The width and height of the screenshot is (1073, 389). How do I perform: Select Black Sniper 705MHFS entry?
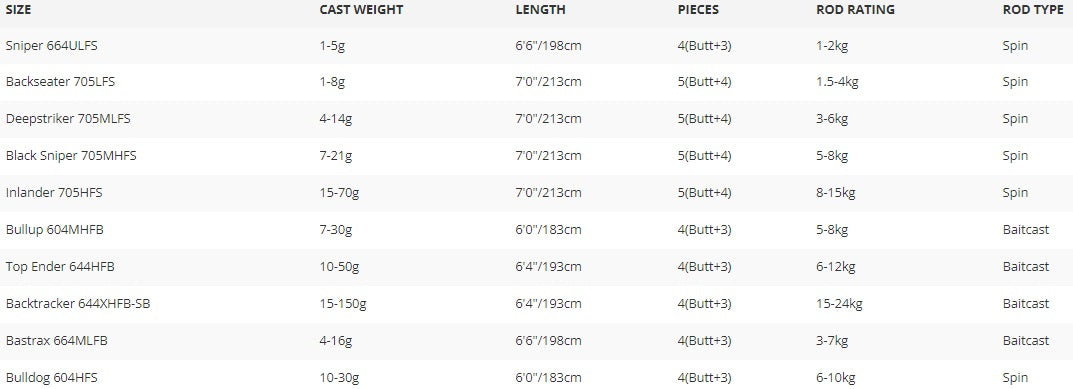pos(71,156)
